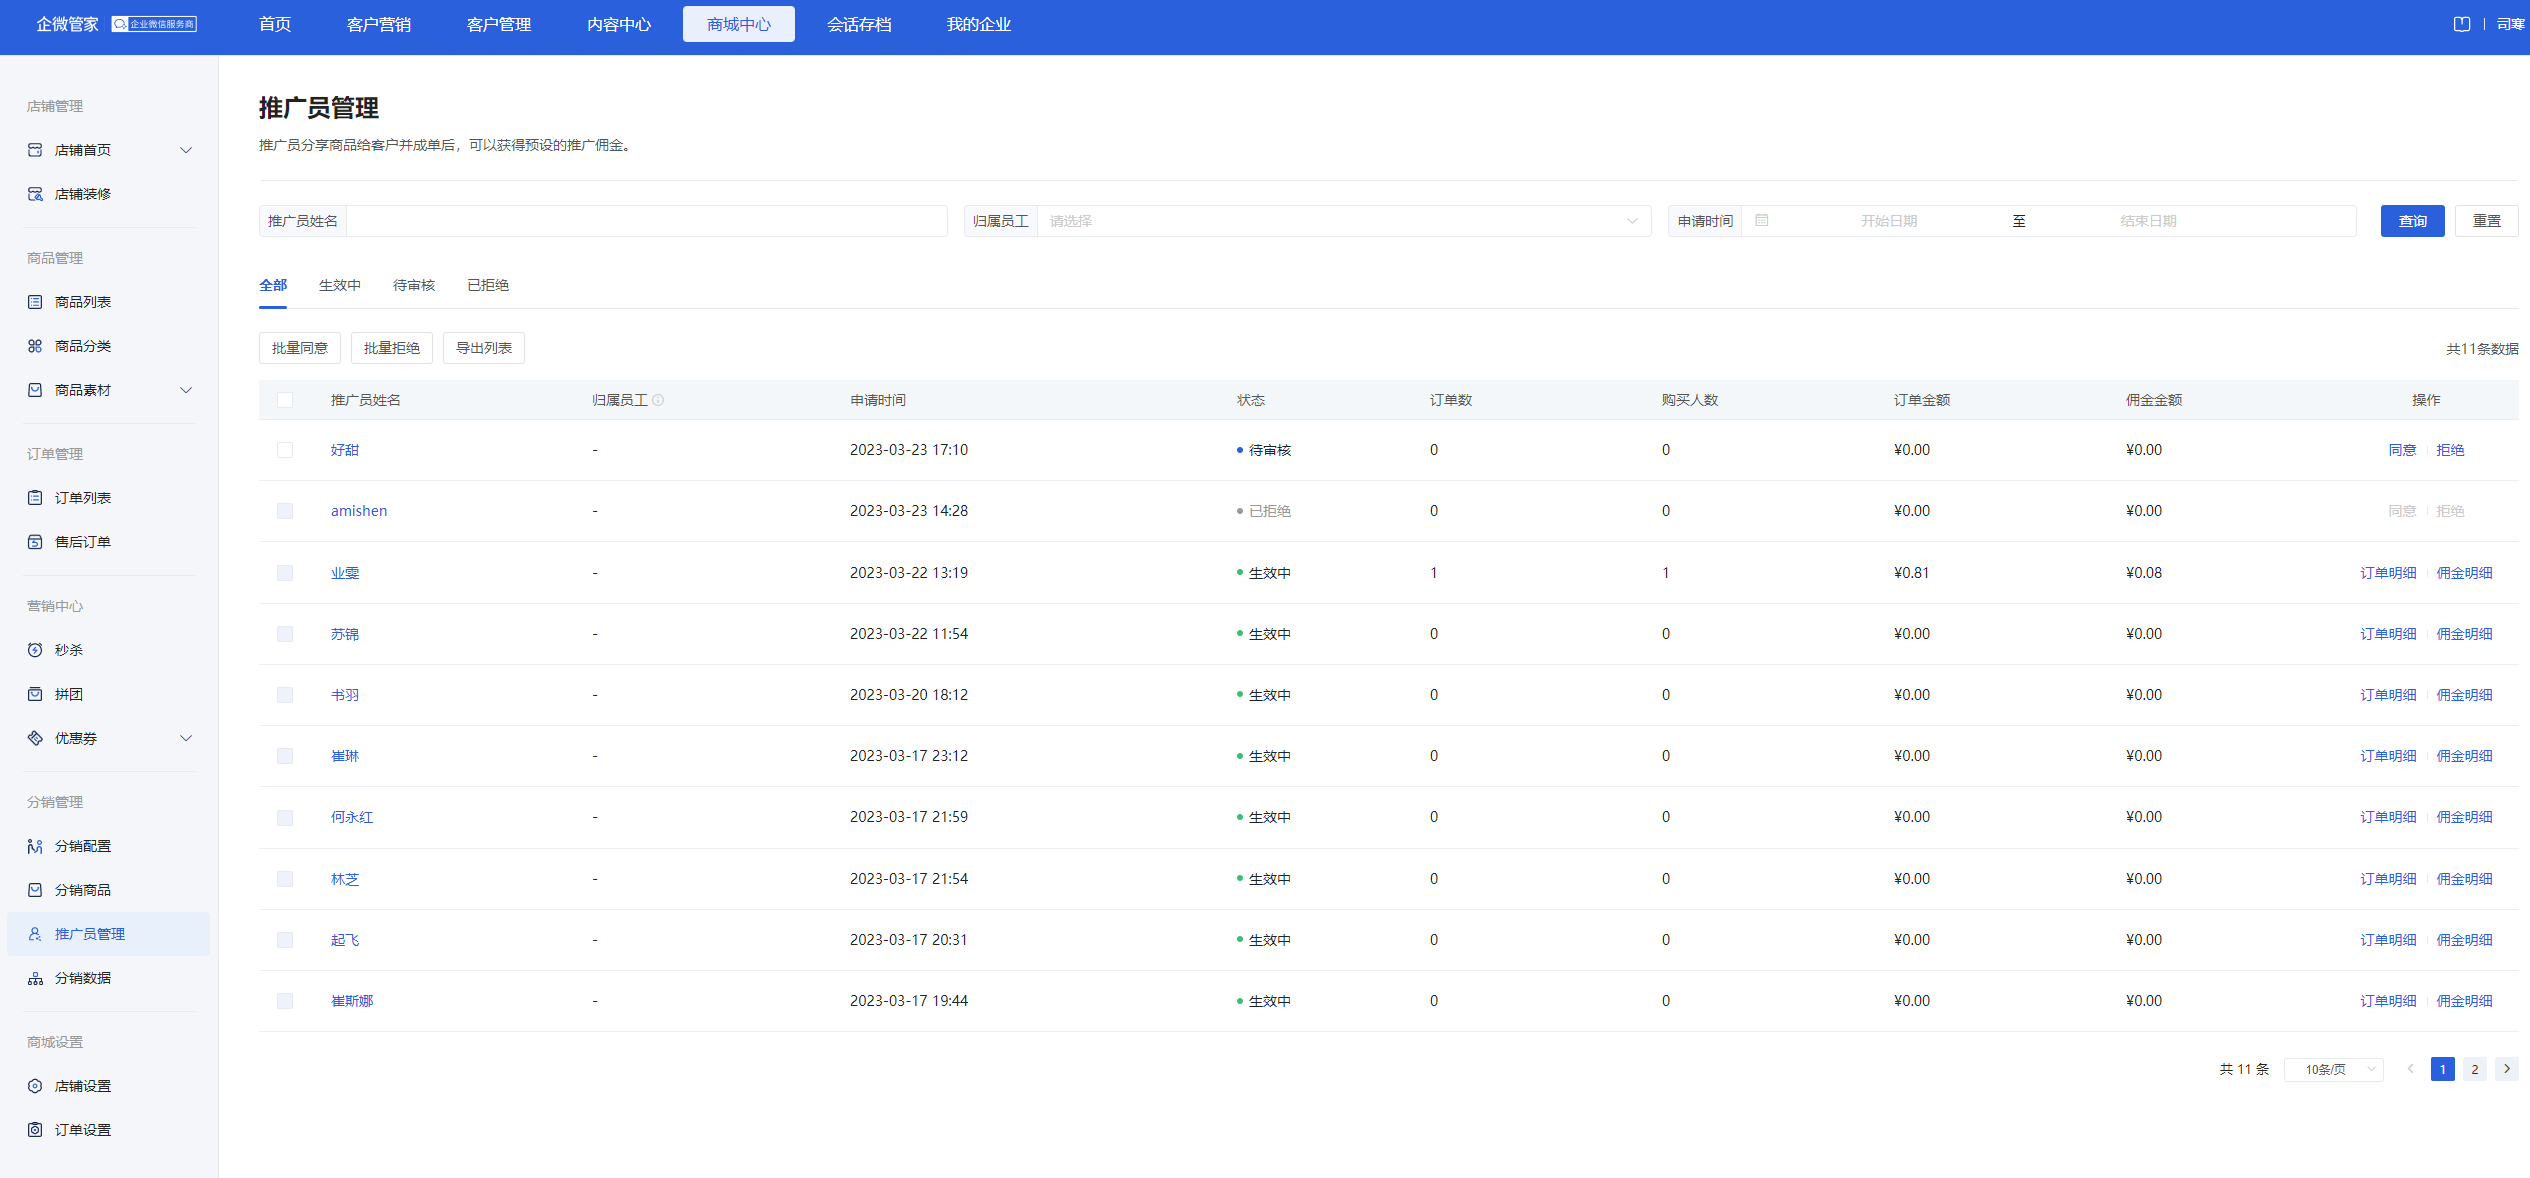
Task: Check the checkbox for 崔斯娜 row
Action: click(285, 1001)
